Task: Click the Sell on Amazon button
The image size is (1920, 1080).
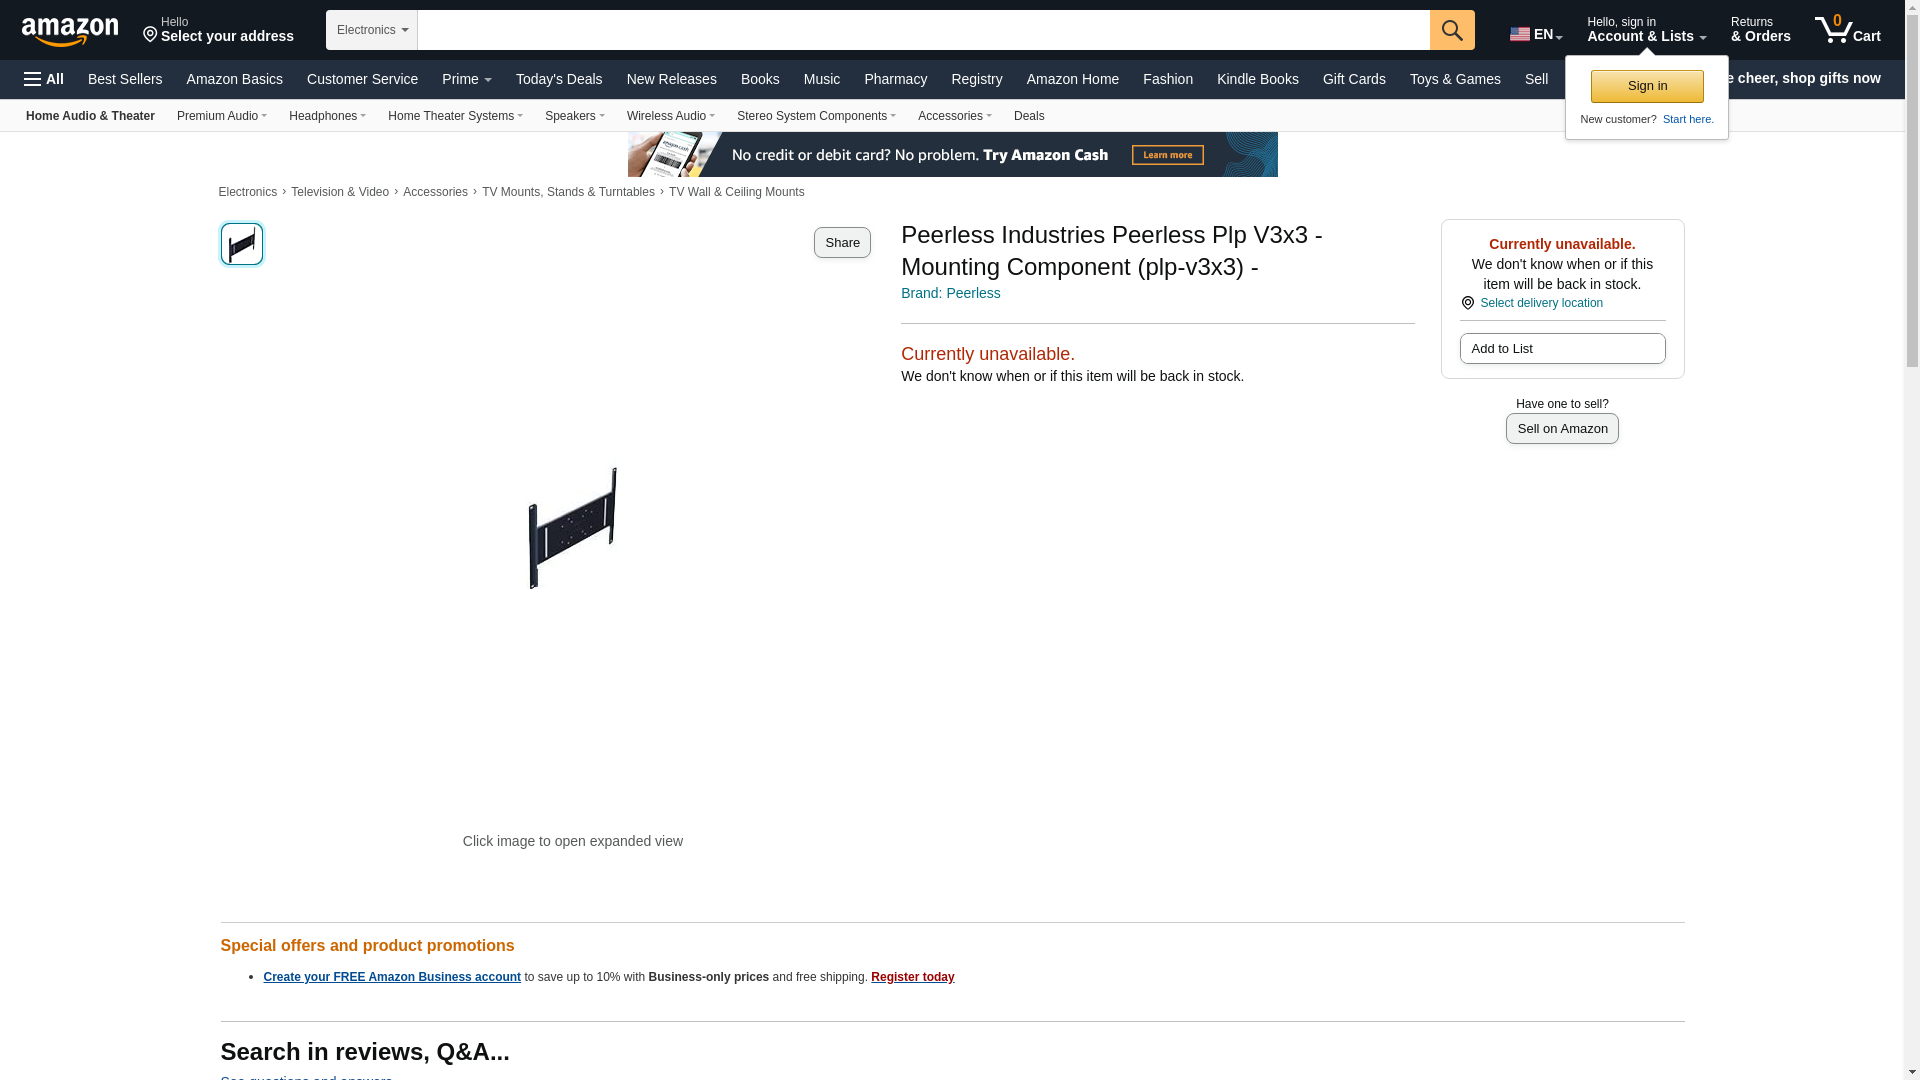Action: (x=1562, y=429)
